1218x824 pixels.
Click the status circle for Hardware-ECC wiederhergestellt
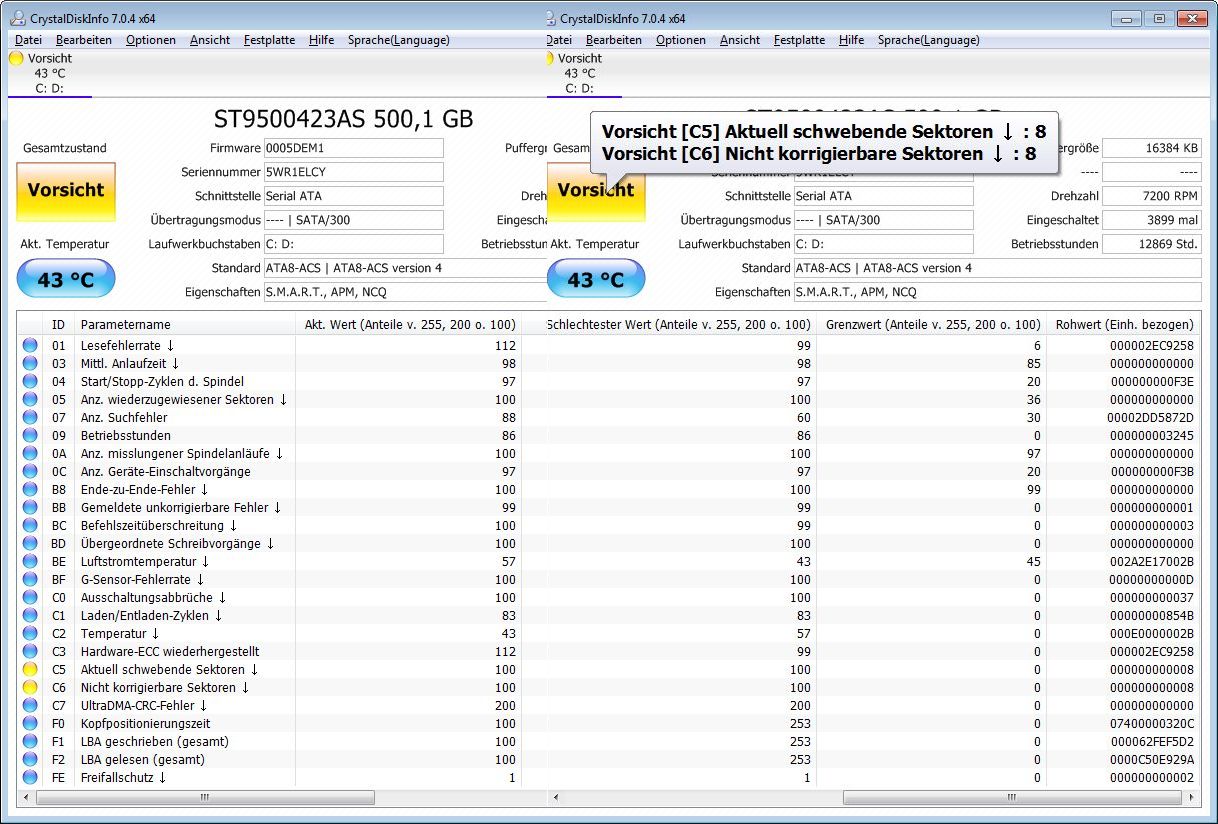(x=30, y=652)
